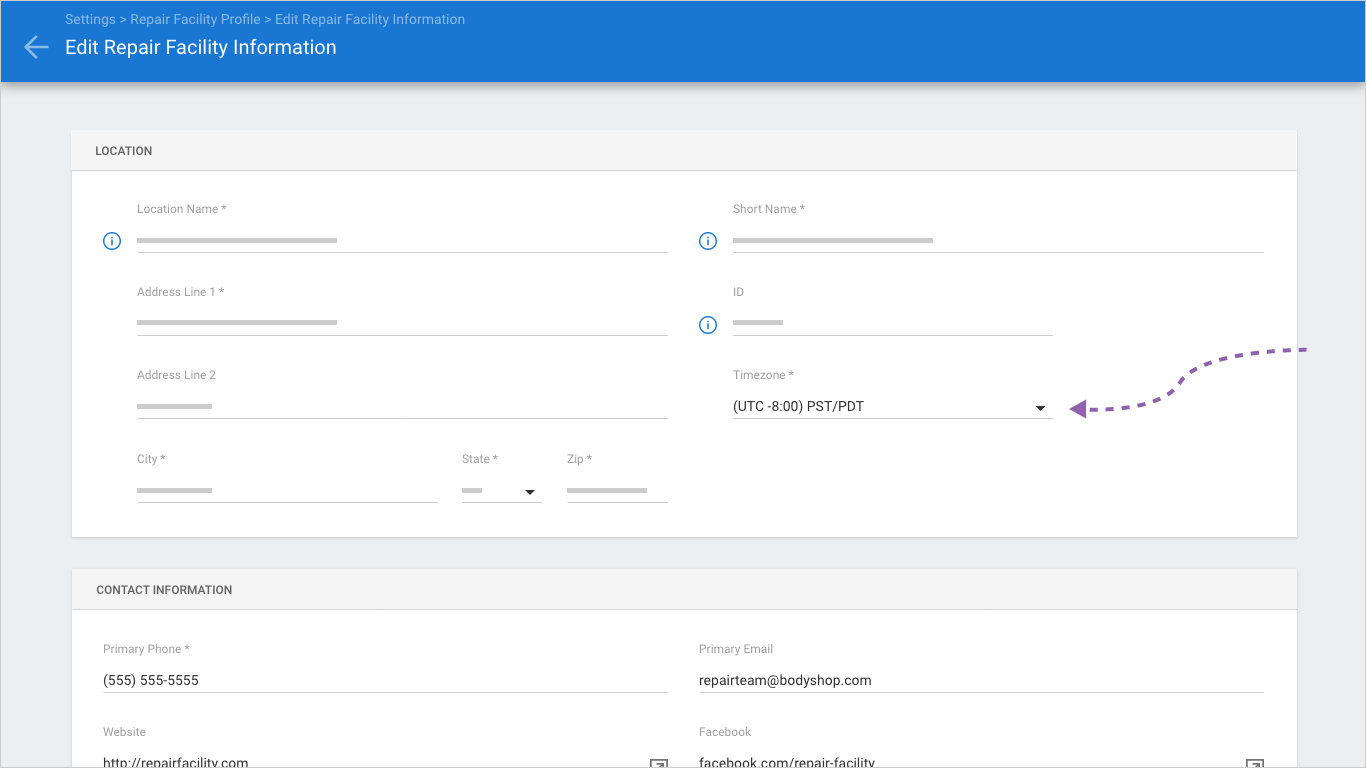Click the Edit Repair Facility Information breadcrumb
Screen dimensions: 1366x768
click(370, 19)
